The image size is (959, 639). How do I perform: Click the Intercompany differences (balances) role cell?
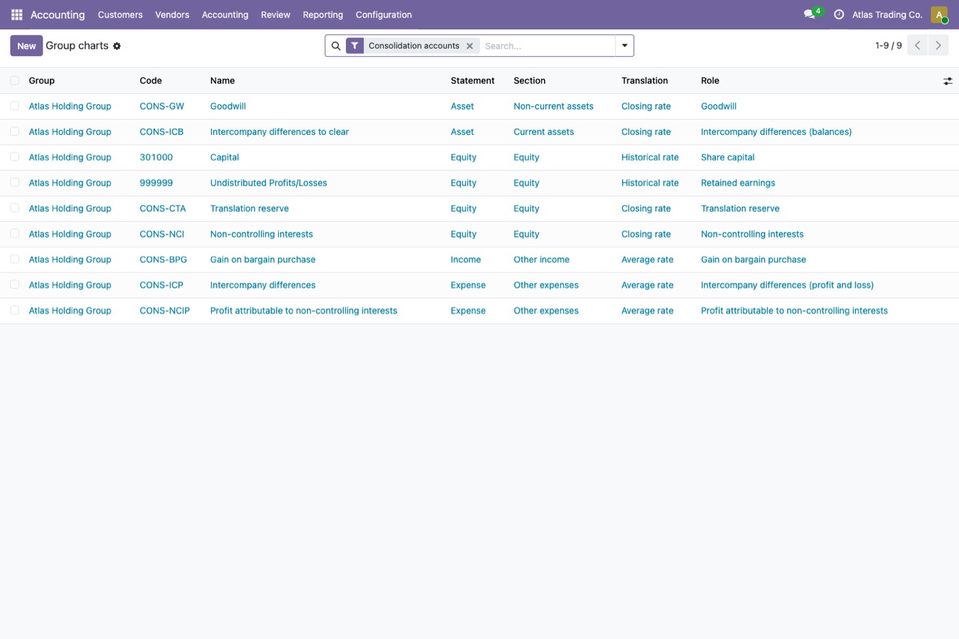coord(776,132)
